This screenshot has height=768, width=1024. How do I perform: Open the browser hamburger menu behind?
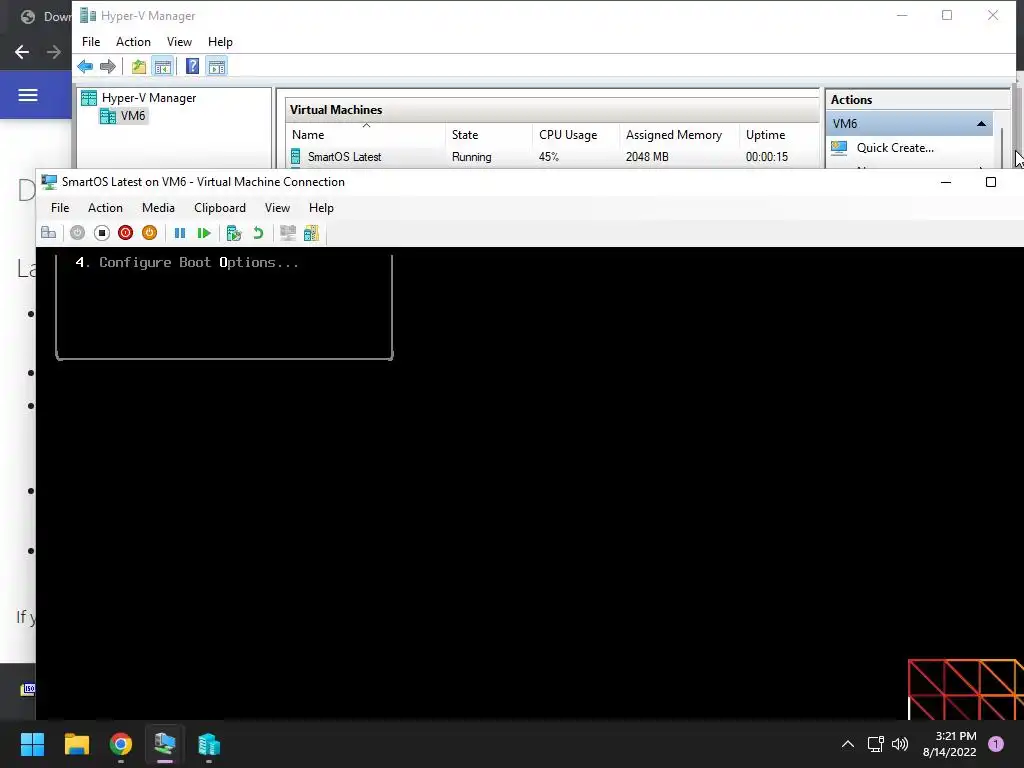coord(27,95)
